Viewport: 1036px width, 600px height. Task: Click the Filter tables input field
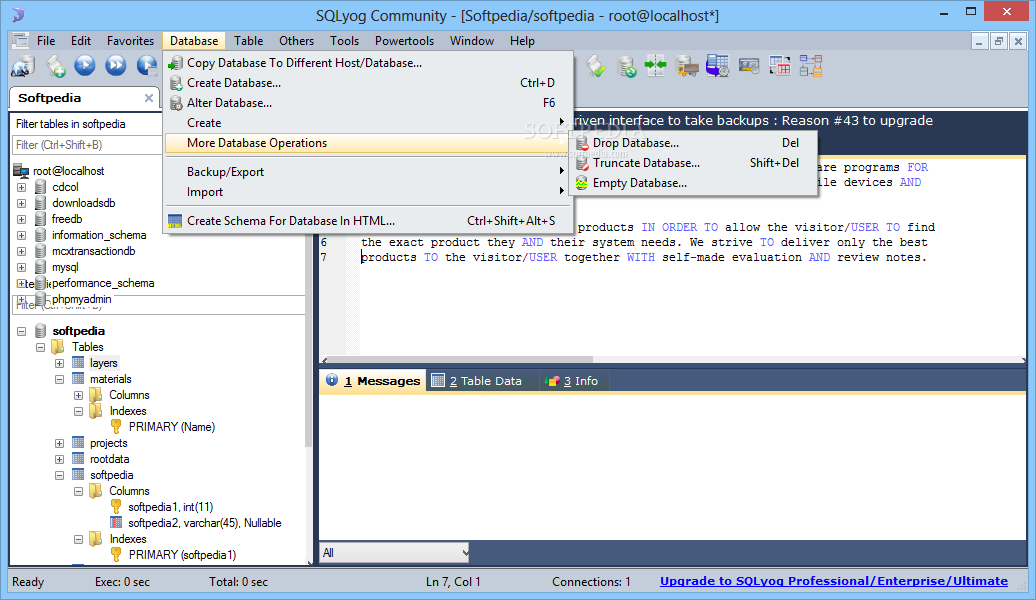87,145
